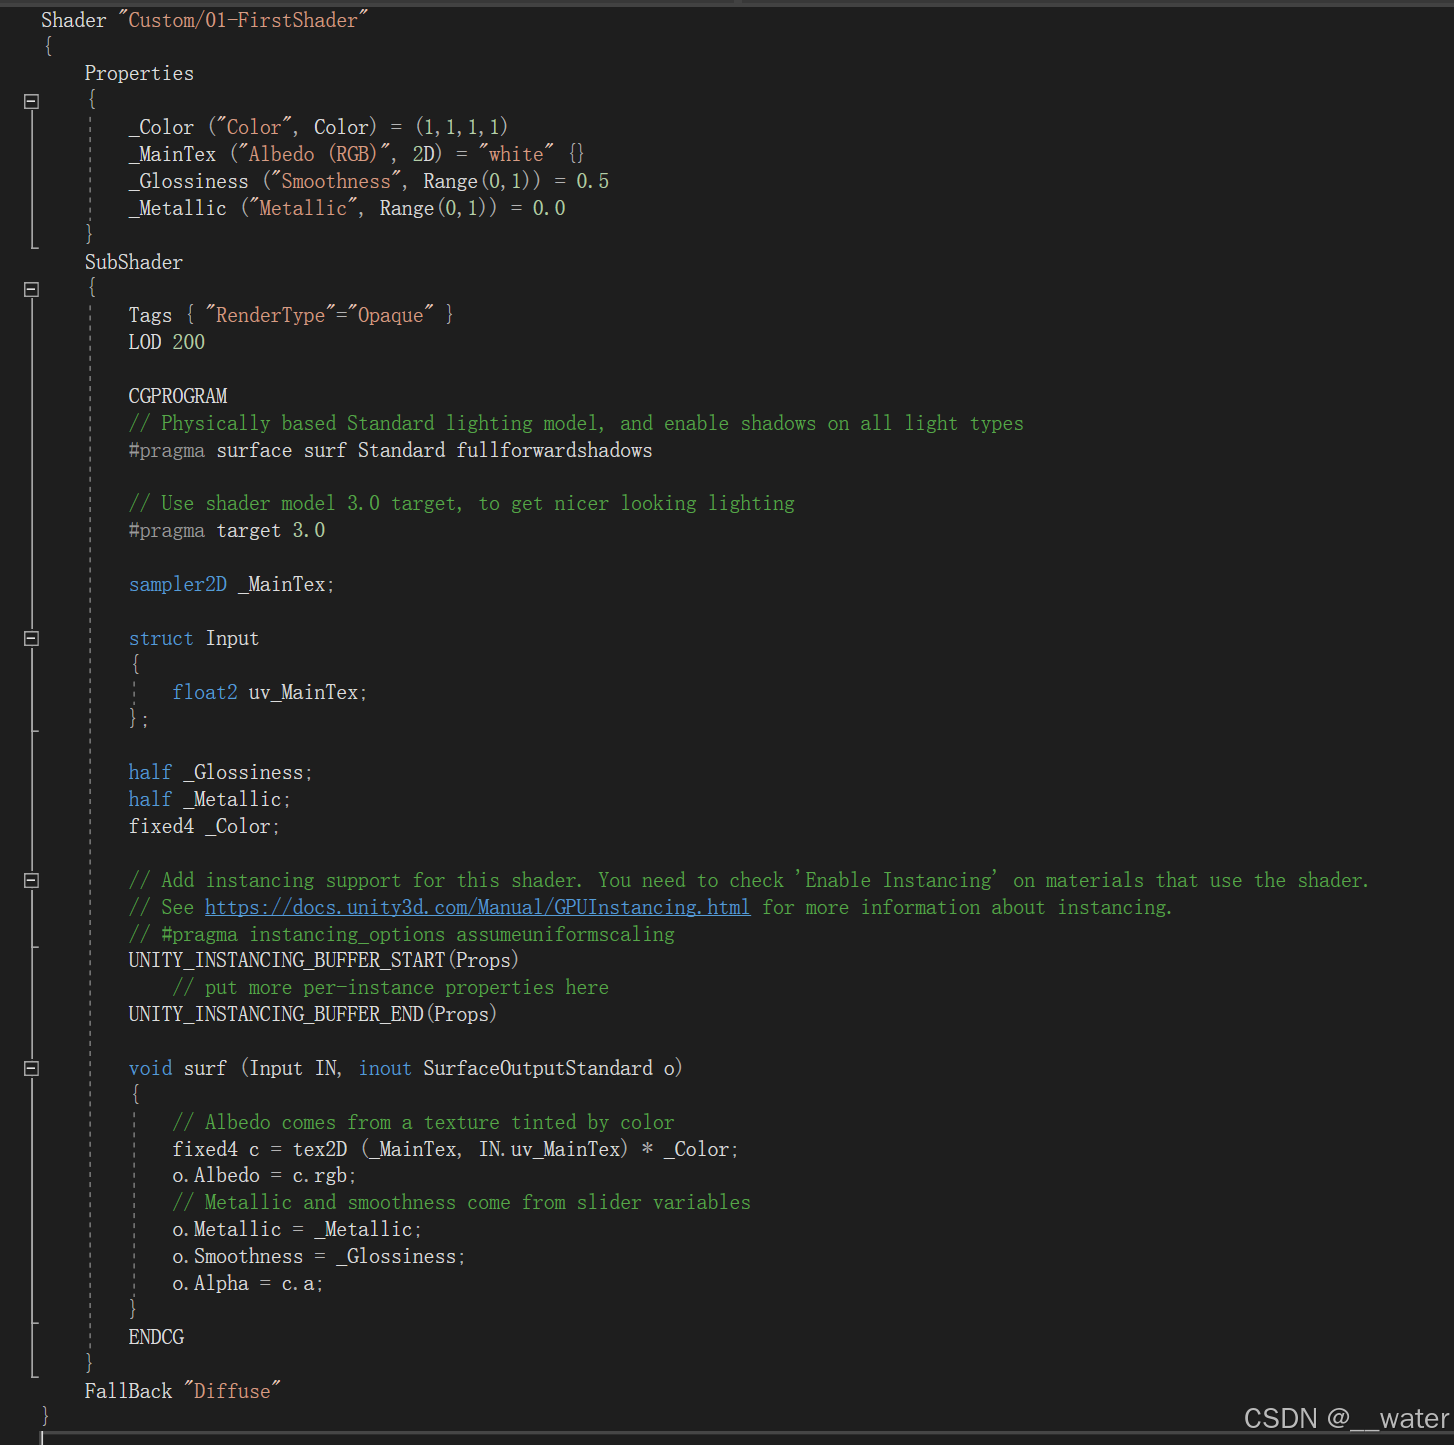Click the fixed4 c = tex2D line
Viewport: 1454px width, 1445px height.
tap(455, 1149)
